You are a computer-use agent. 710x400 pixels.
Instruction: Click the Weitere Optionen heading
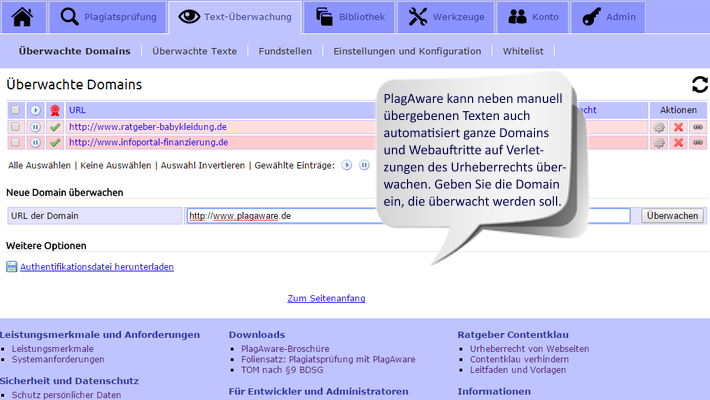[46, 246]
